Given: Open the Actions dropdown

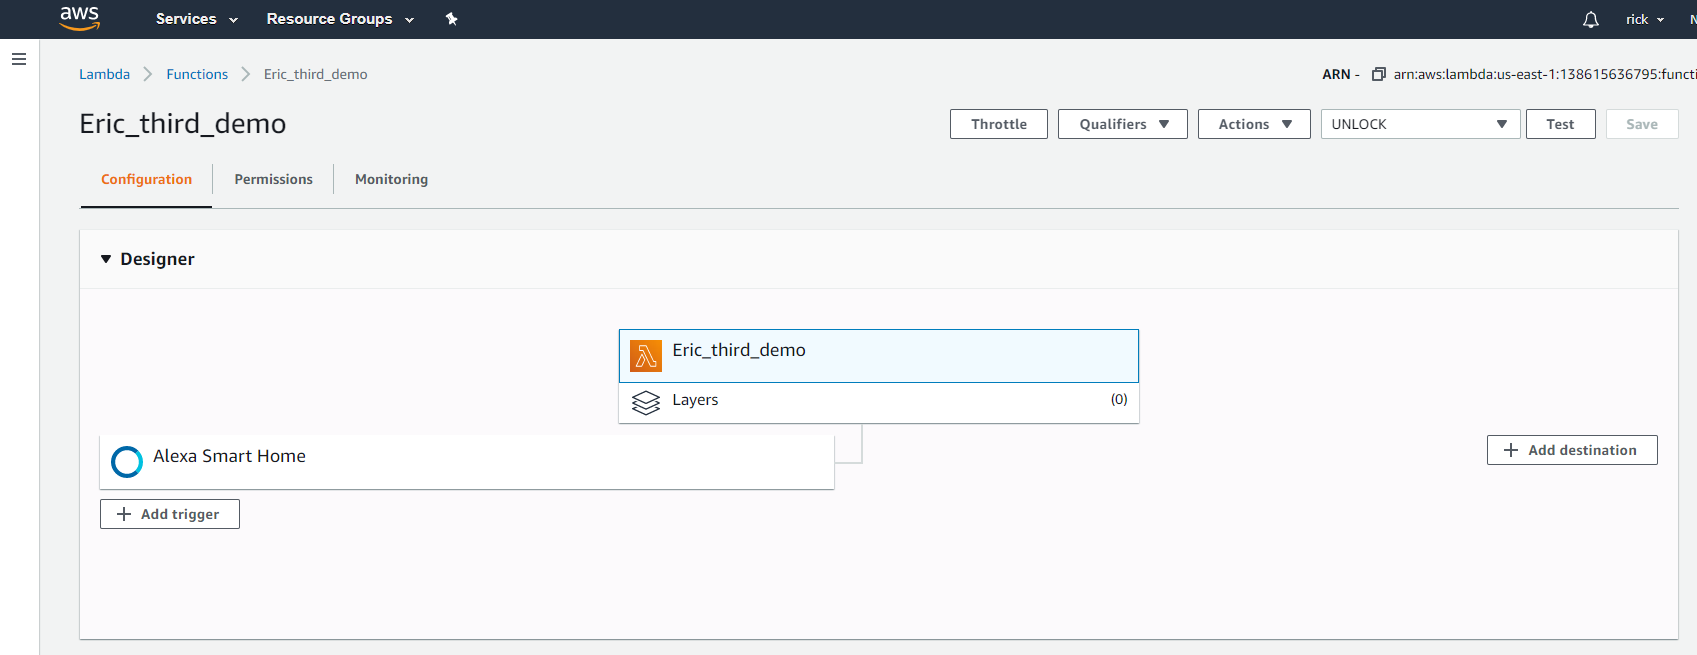Looking at the screenshot, I should [1254, 124].
